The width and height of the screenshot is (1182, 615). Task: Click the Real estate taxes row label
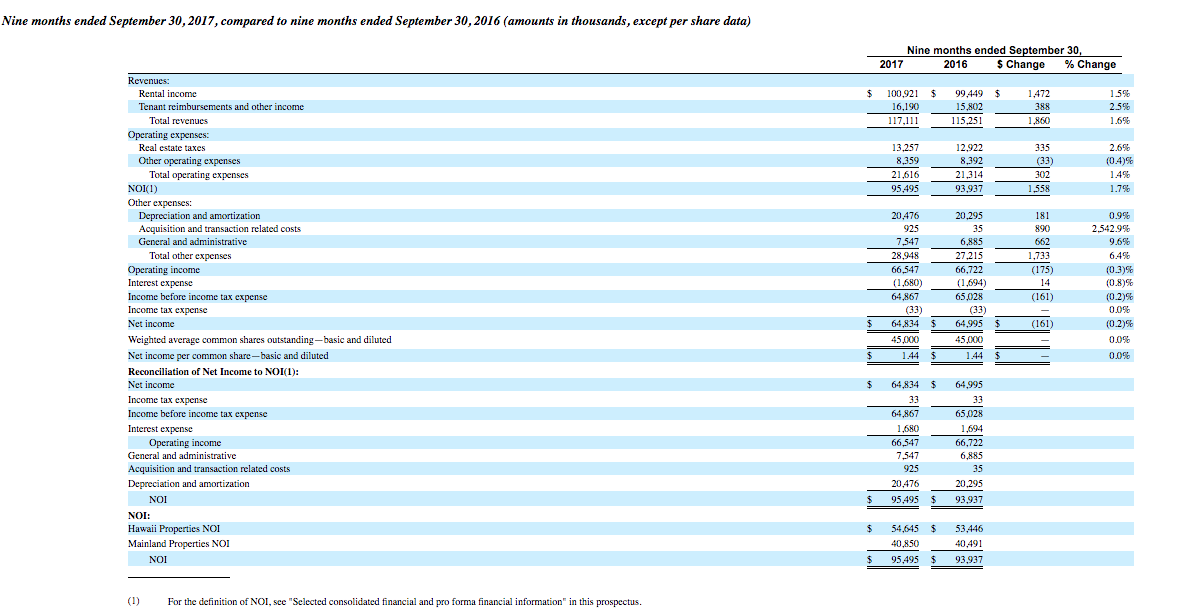171,148
